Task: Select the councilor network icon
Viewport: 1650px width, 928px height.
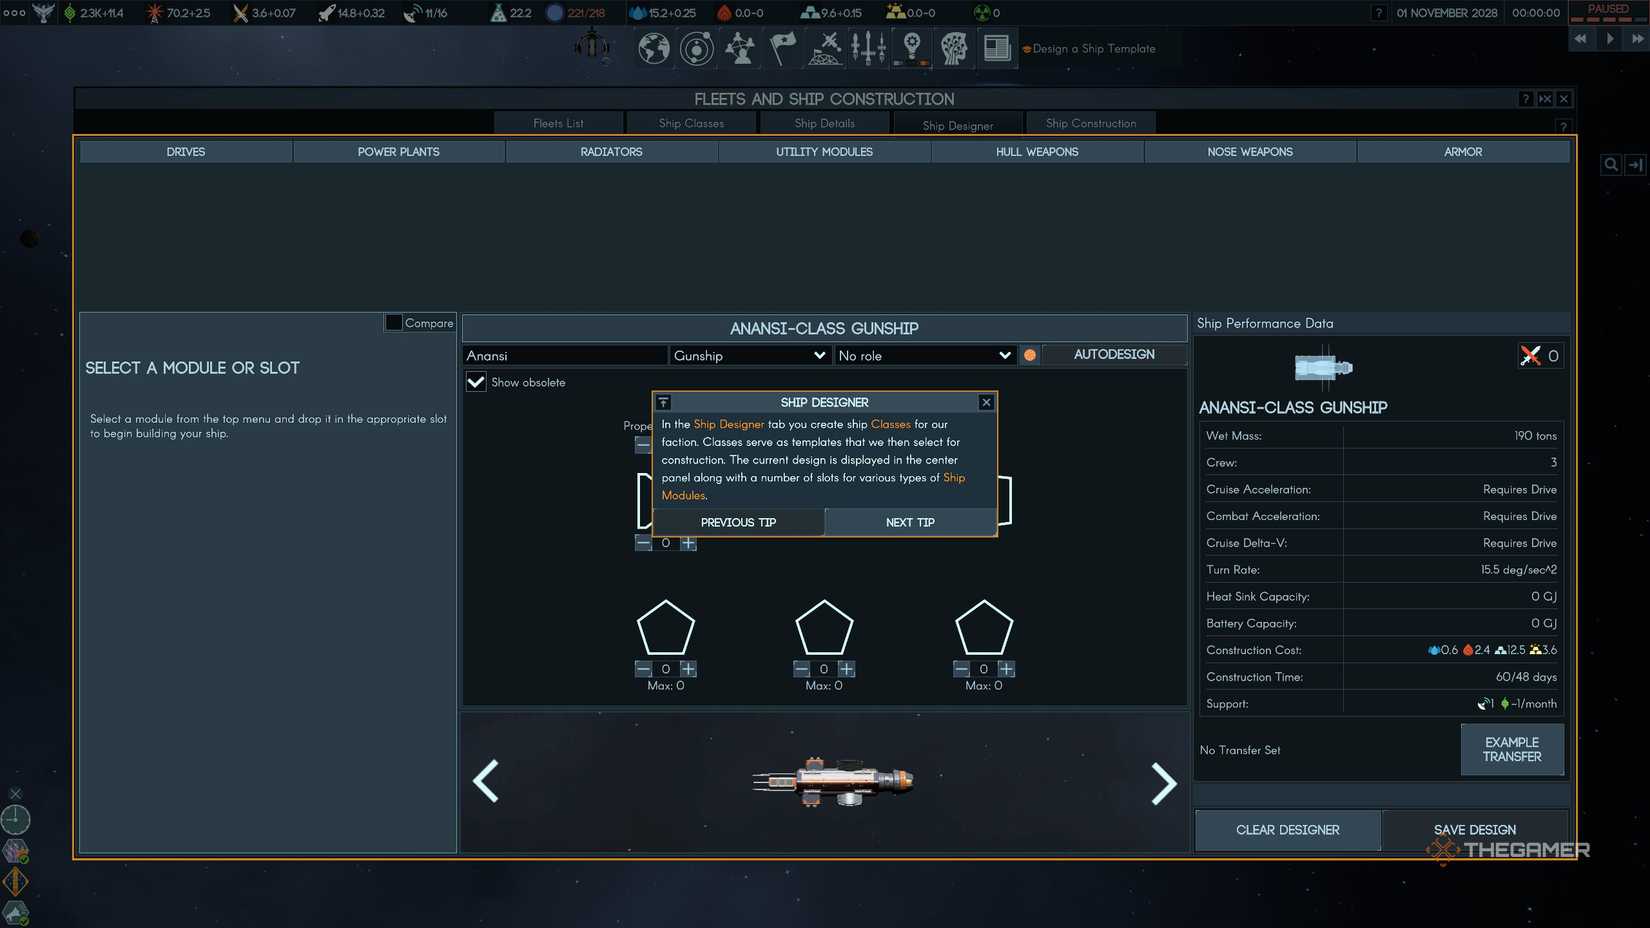Action: [740, 48]
